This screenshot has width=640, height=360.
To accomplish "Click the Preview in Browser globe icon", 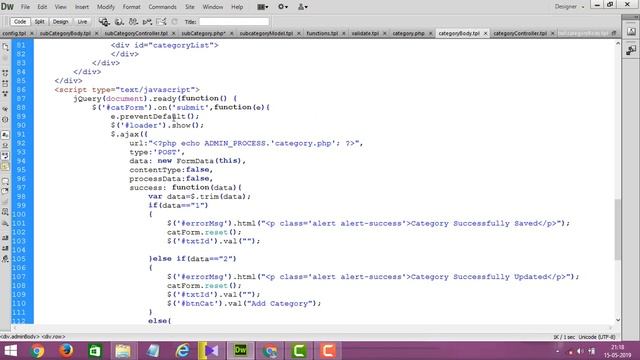I will [119, 22].
